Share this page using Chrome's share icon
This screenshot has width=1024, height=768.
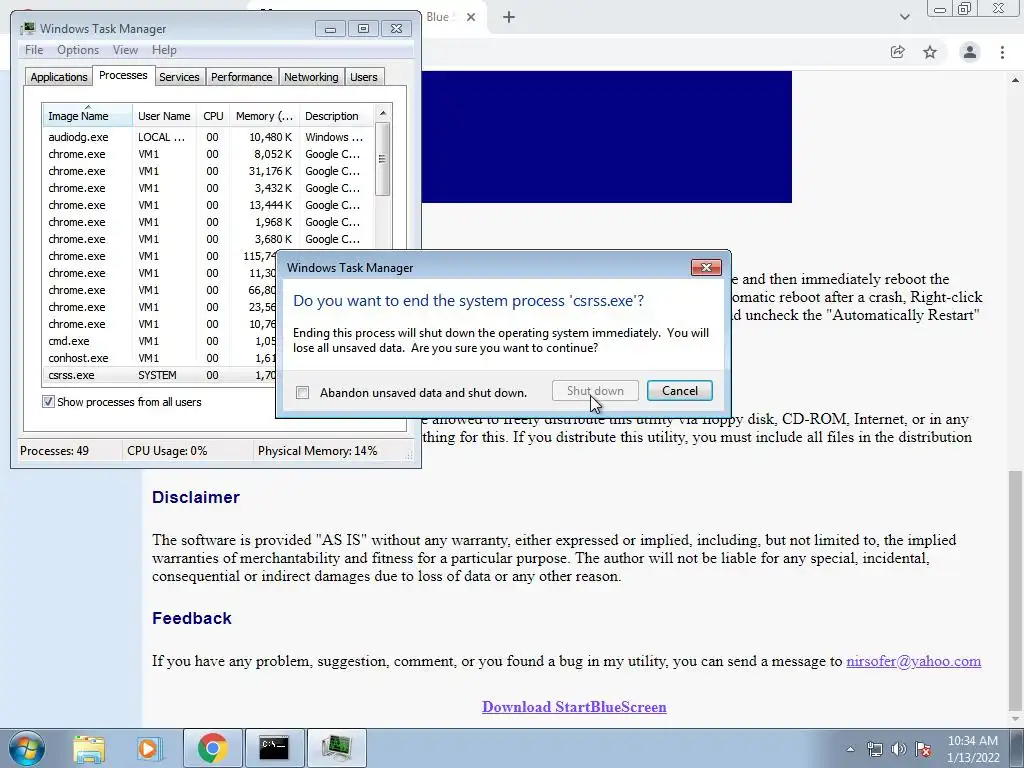897,52
